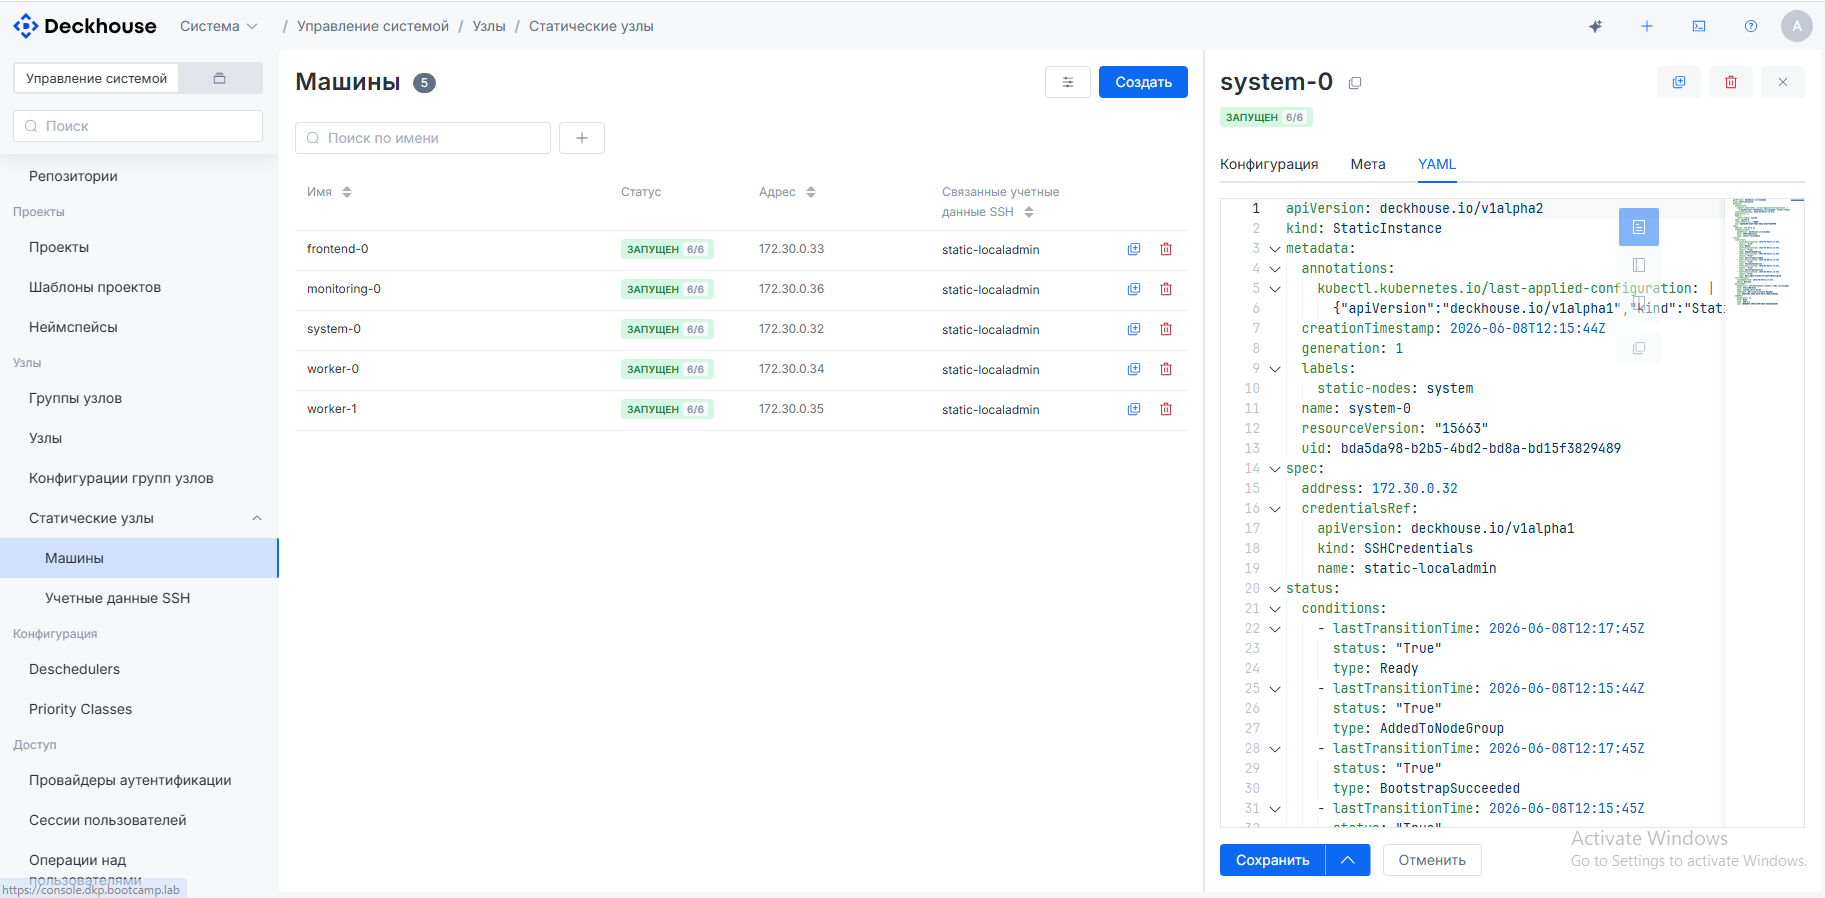Switch to the Мета tab

(x=1368, y=164)
